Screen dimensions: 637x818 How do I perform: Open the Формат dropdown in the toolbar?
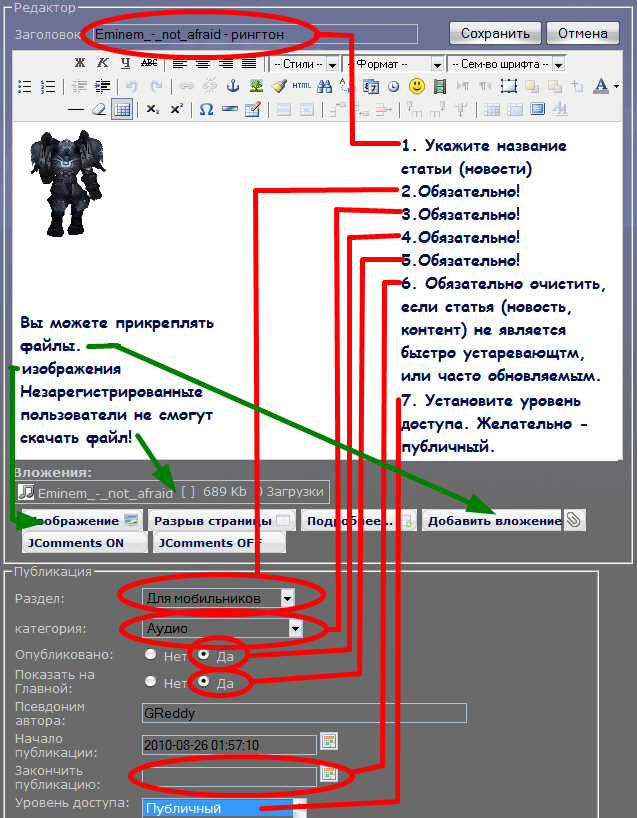[395, 63]
